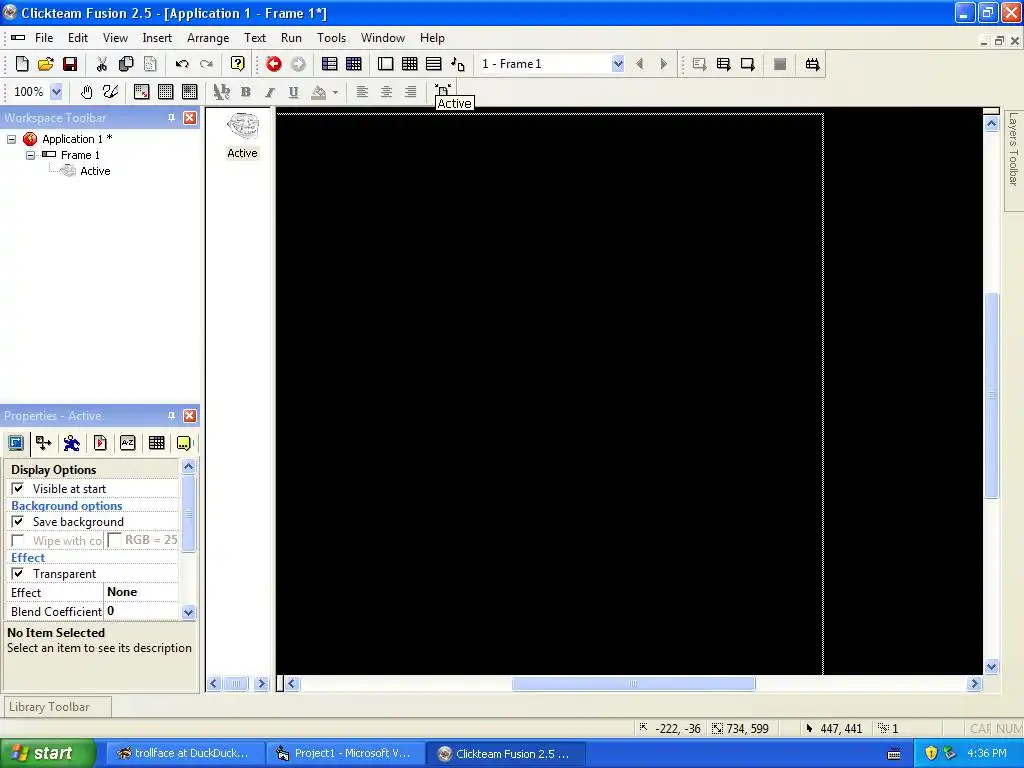Open the Run menu
The height and width of the screenshot is (768, 1024).
[291, 38]
